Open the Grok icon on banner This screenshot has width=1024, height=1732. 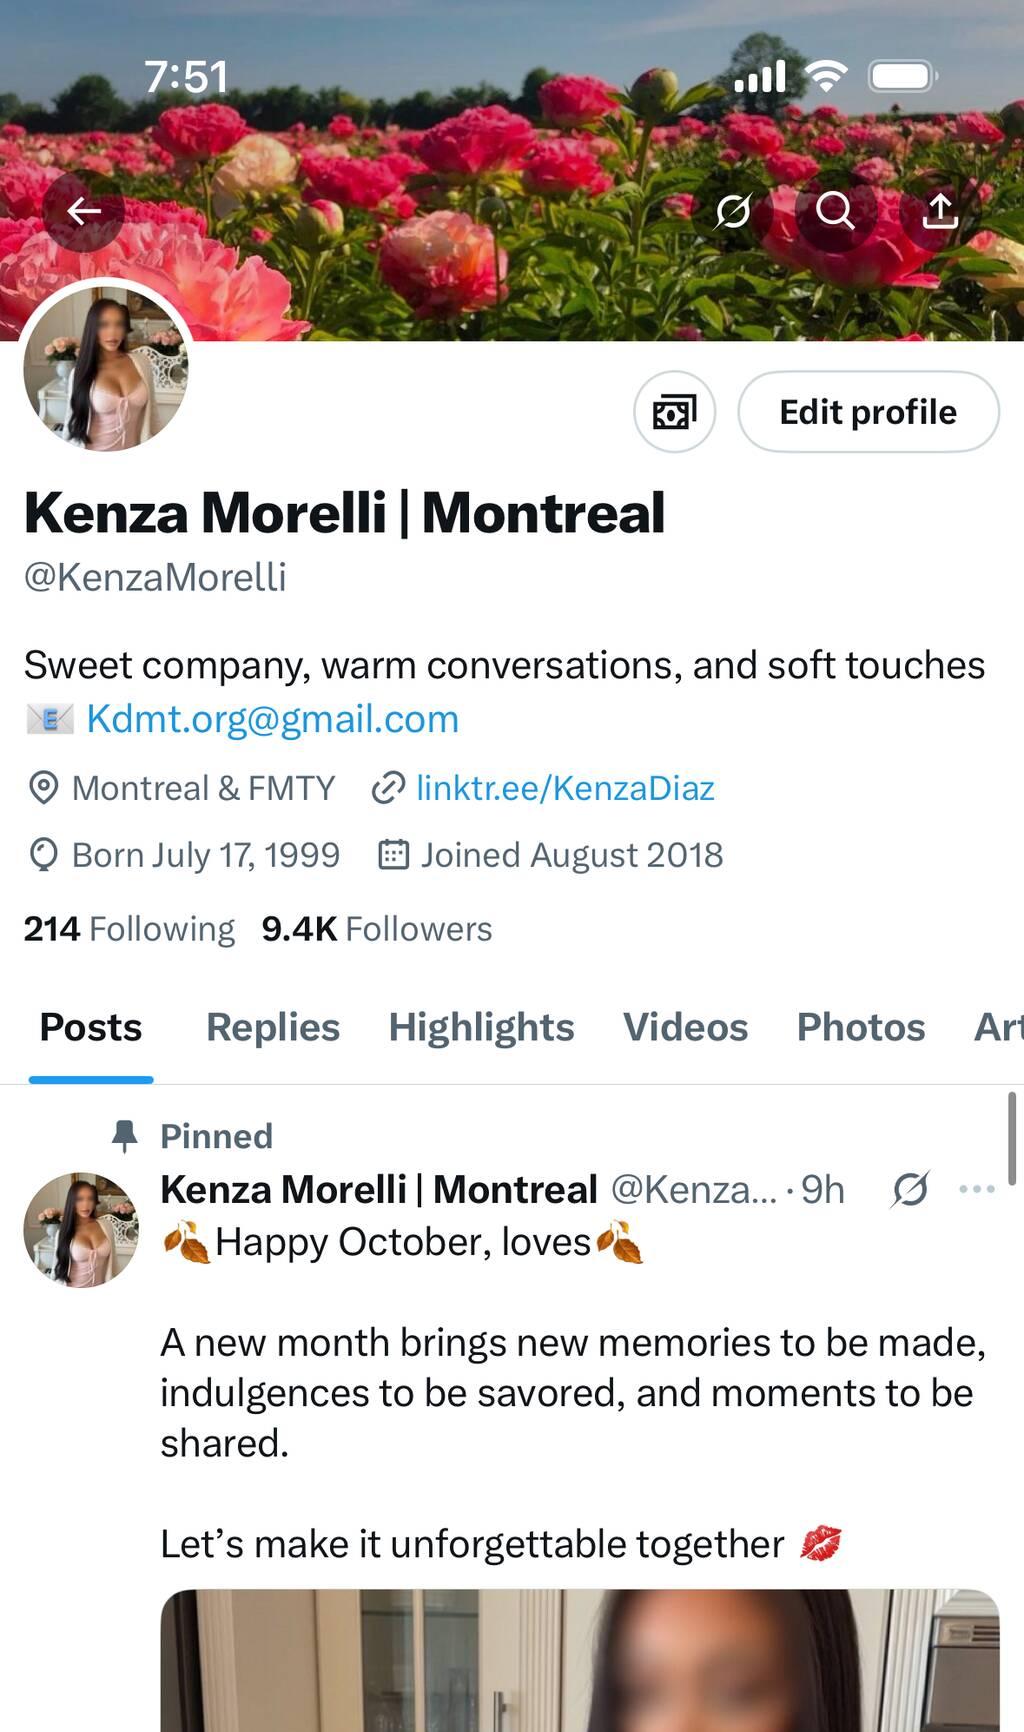(732, 211)
